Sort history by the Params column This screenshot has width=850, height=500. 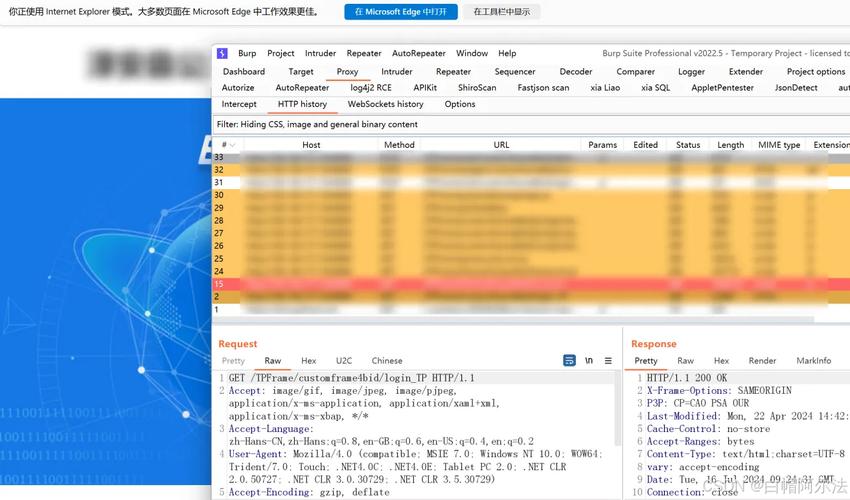click(x=602, y=145)
